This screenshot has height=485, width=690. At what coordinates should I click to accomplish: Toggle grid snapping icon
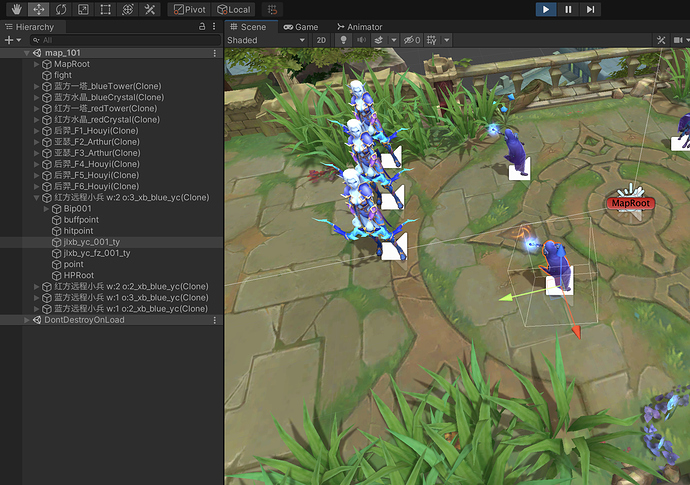(x=272, y=9)
